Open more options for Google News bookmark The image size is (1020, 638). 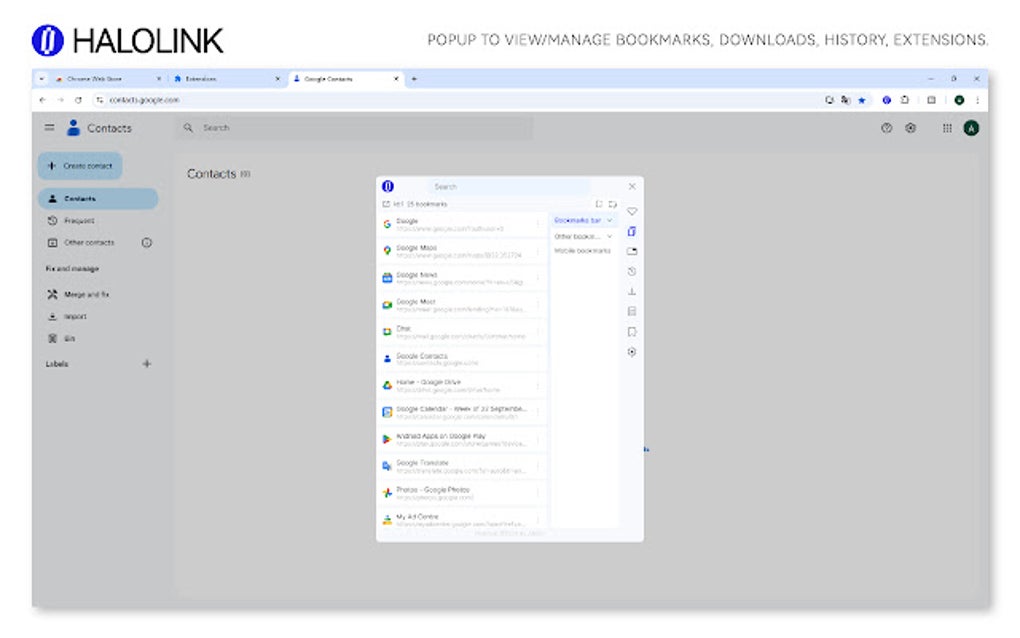(x=538, y=278)
